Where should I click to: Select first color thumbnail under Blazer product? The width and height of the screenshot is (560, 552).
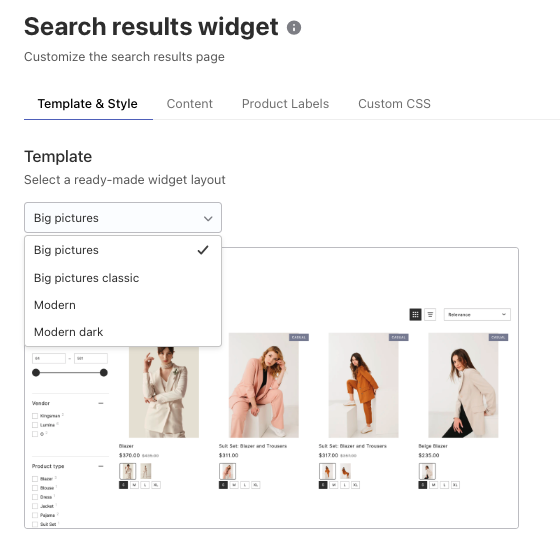click(128, 471)
